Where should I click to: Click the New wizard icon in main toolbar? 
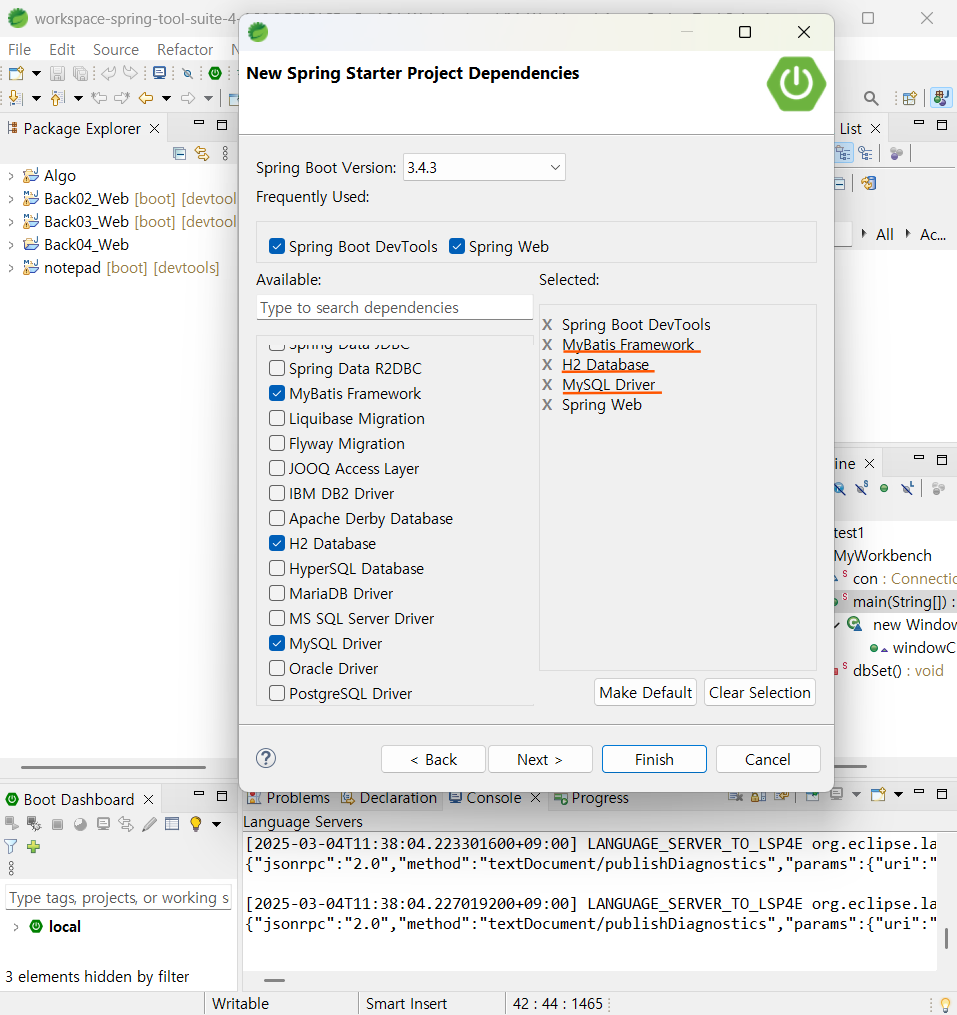pos(16,73)
